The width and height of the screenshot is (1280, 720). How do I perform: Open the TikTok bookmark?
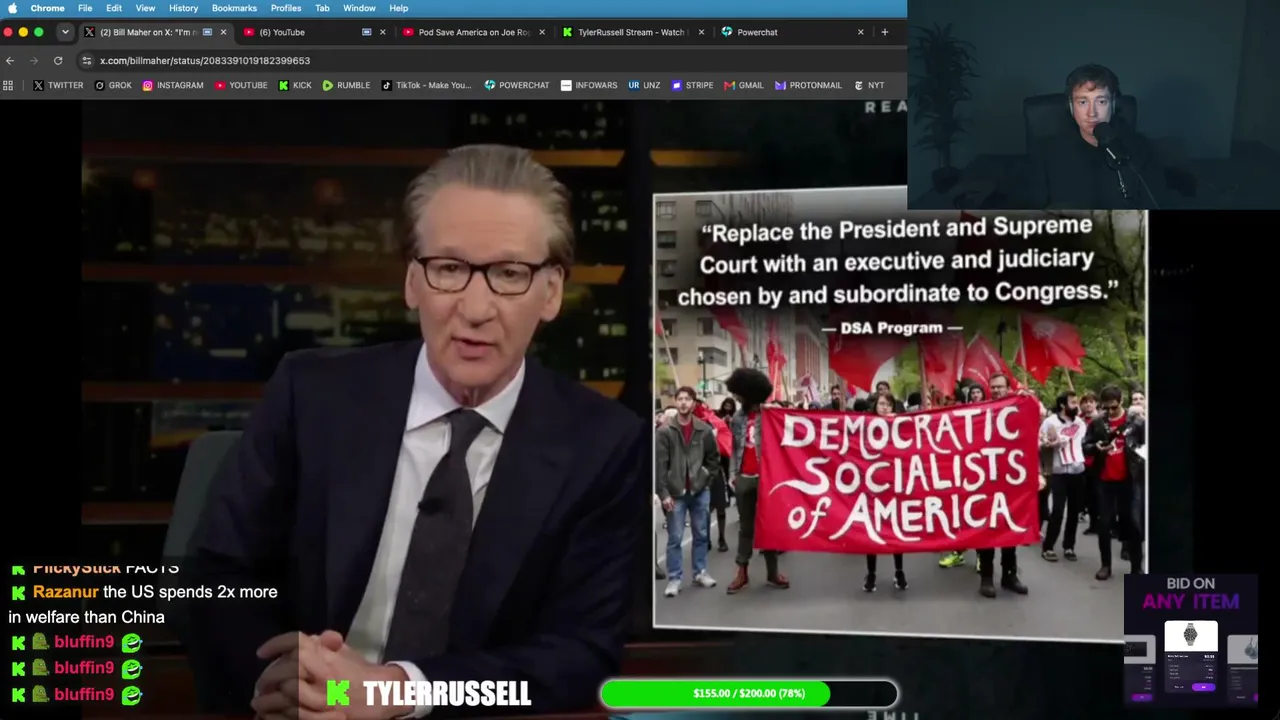(426, 85)
